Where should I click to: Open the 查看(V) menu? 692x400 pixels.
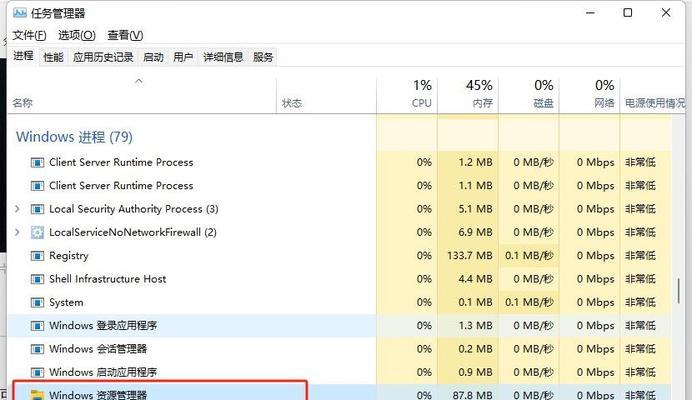coord(125,35)
